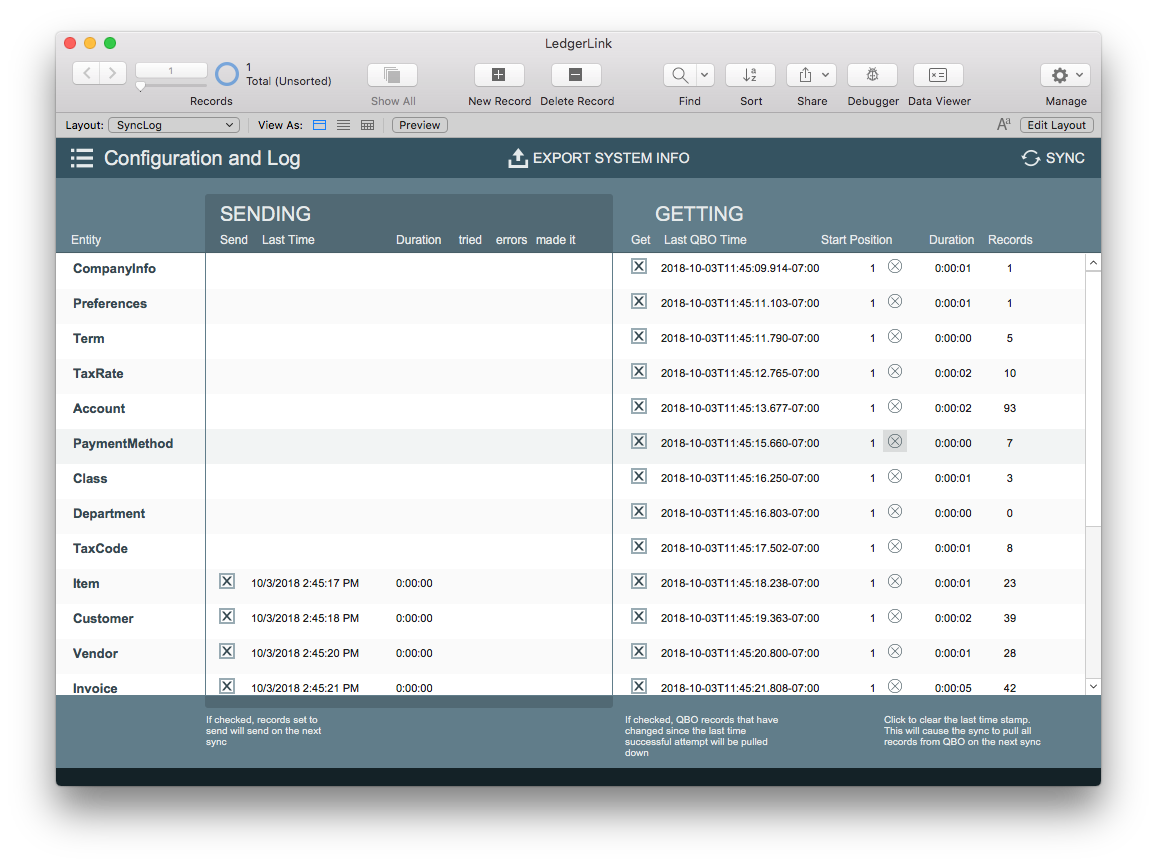
Task: Open the Layout SyncLog dropdown
Action: (x=174, y=125)
